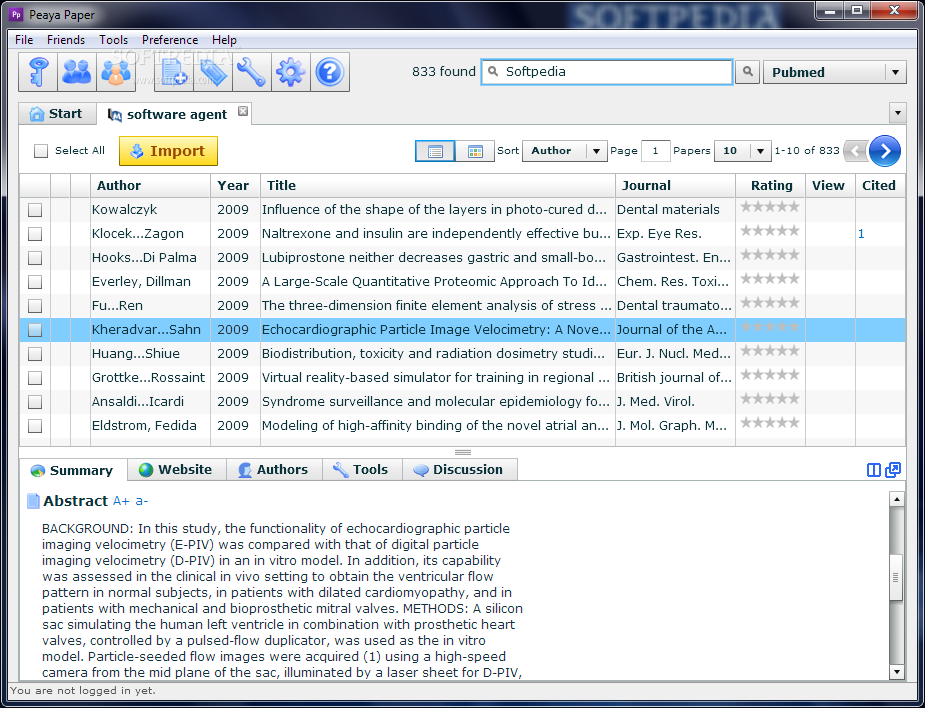The image size is (925, 708).
Task: Tick the Select All checkbox
Action: pyautogui.click(x=41, y=151)
